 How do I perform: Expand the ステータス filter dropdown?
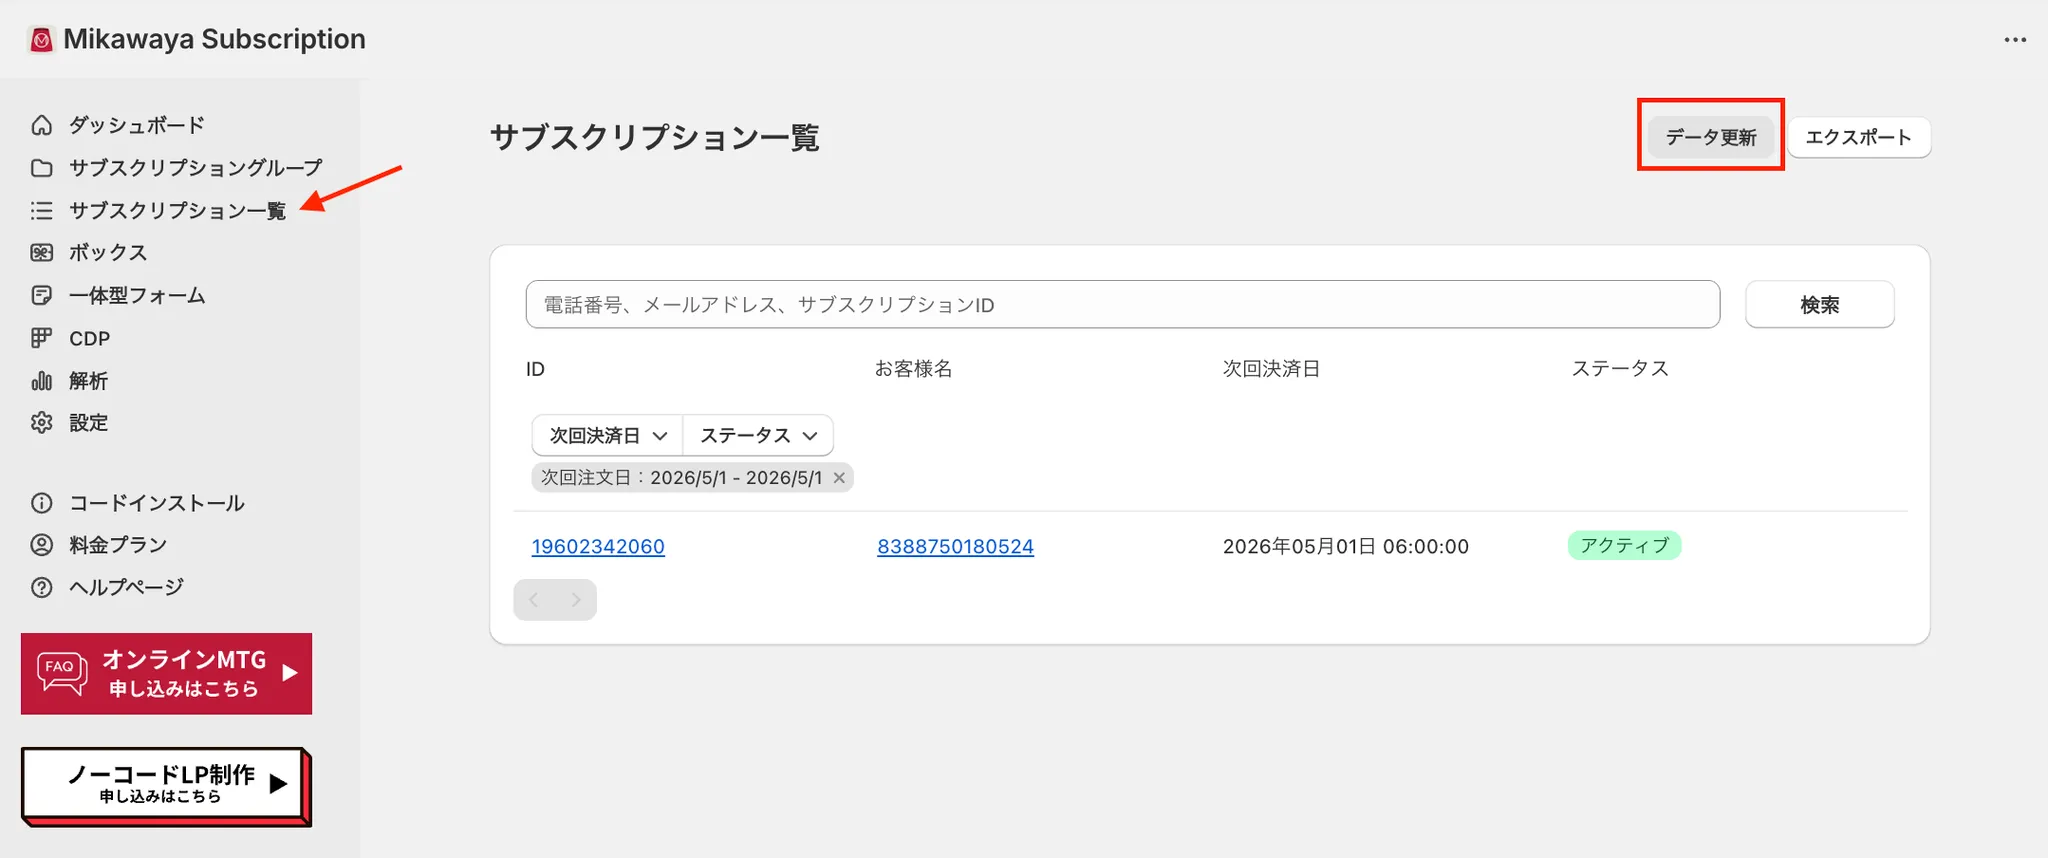(x=758, y=436)
